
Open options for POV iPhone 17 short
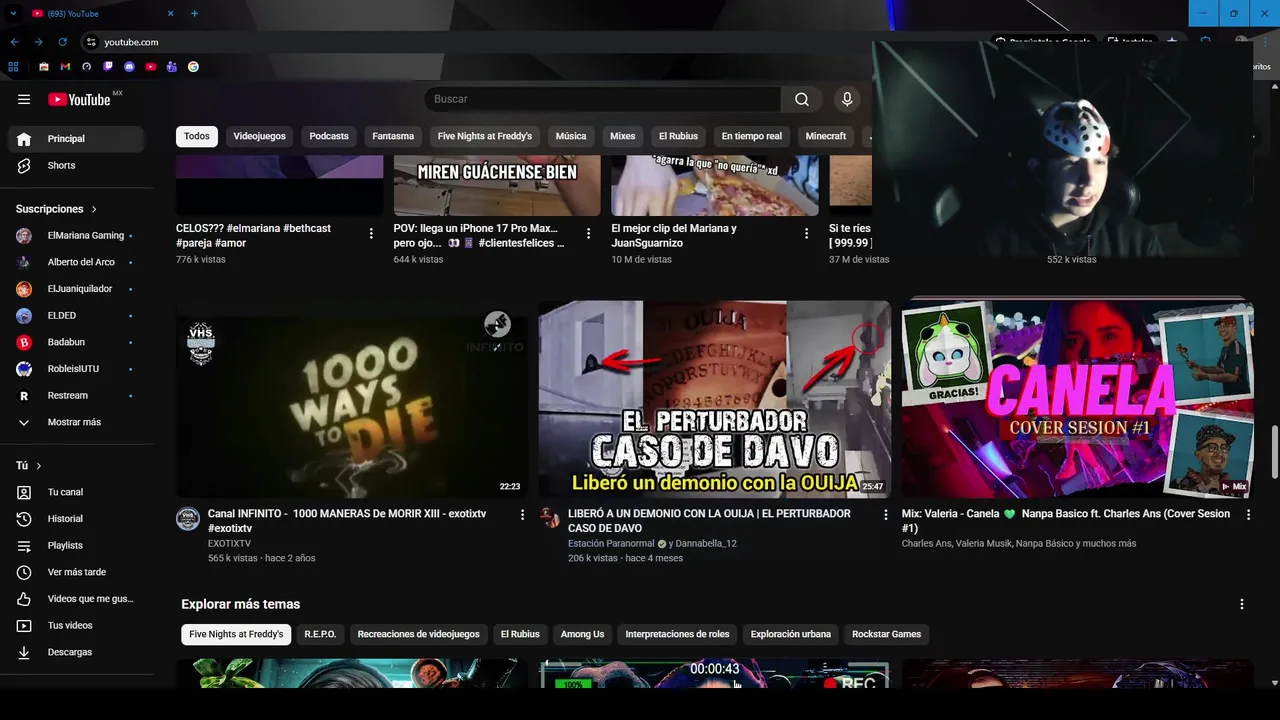click(x=588, y=233)
